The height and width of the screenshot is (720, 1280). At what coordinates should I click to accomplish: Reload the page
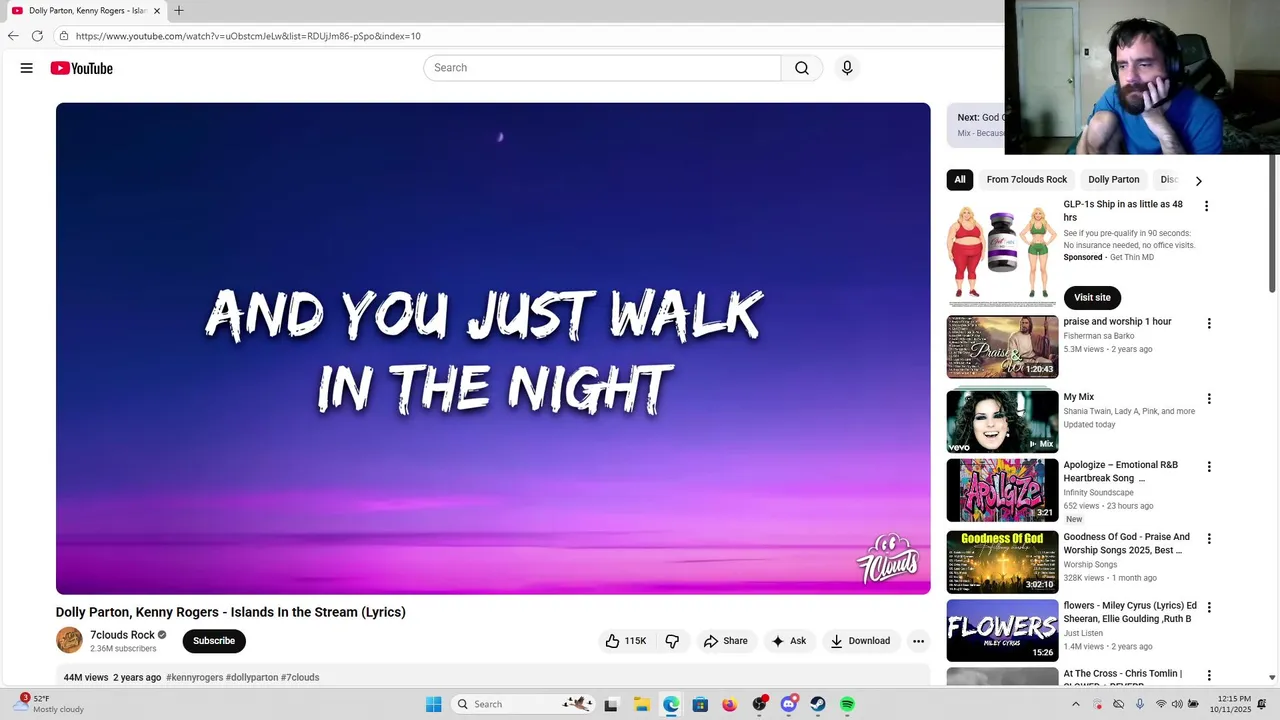click(x=37, y=36)
